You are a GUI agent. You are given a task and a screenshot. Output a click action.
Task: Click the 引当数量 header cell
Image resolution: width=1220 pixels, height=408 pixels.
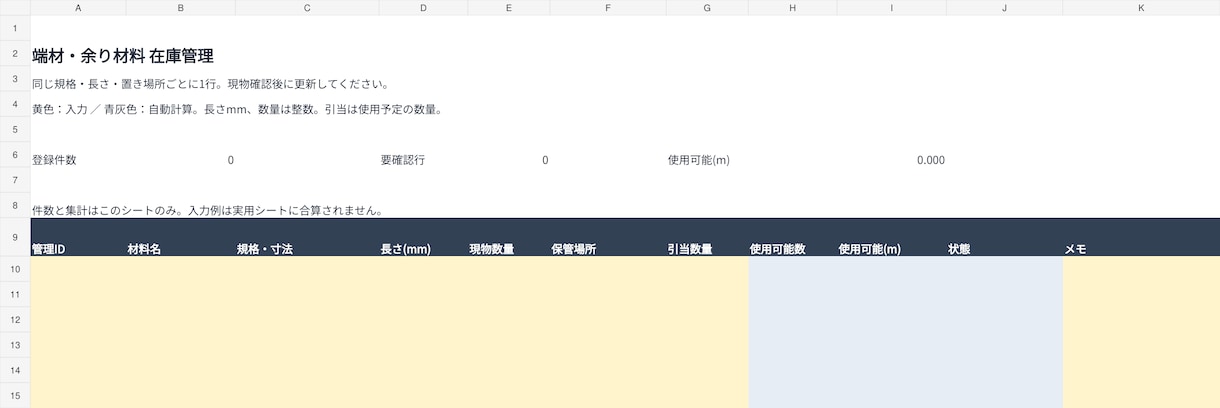click(x=707, y=237)
